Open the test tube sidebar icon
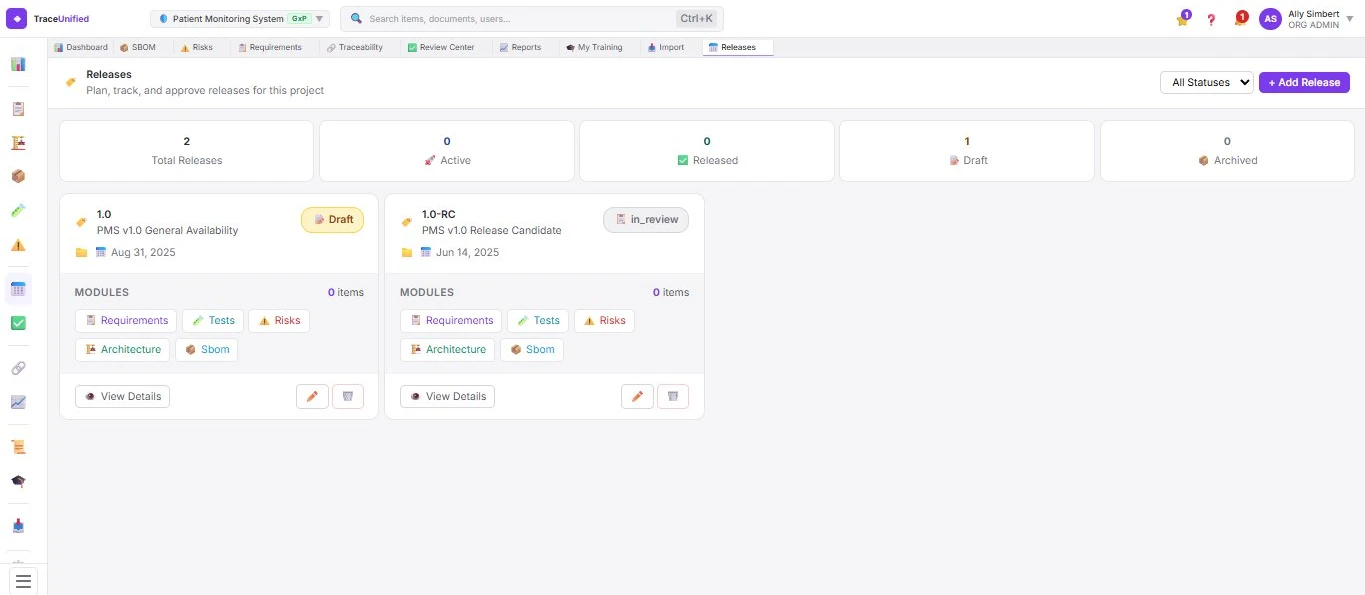Image resolution: width=1365 pixels, height=595 pixels. (18, 211)
